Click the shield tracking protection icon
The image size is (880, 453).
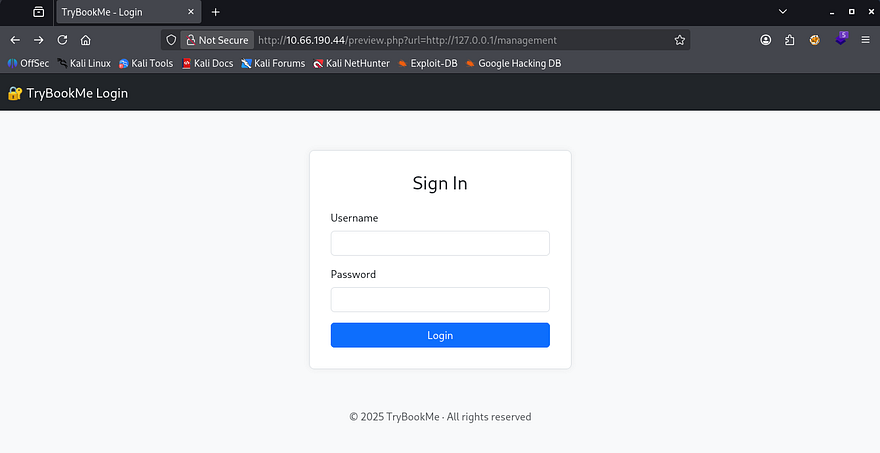[x=171, y=40]
